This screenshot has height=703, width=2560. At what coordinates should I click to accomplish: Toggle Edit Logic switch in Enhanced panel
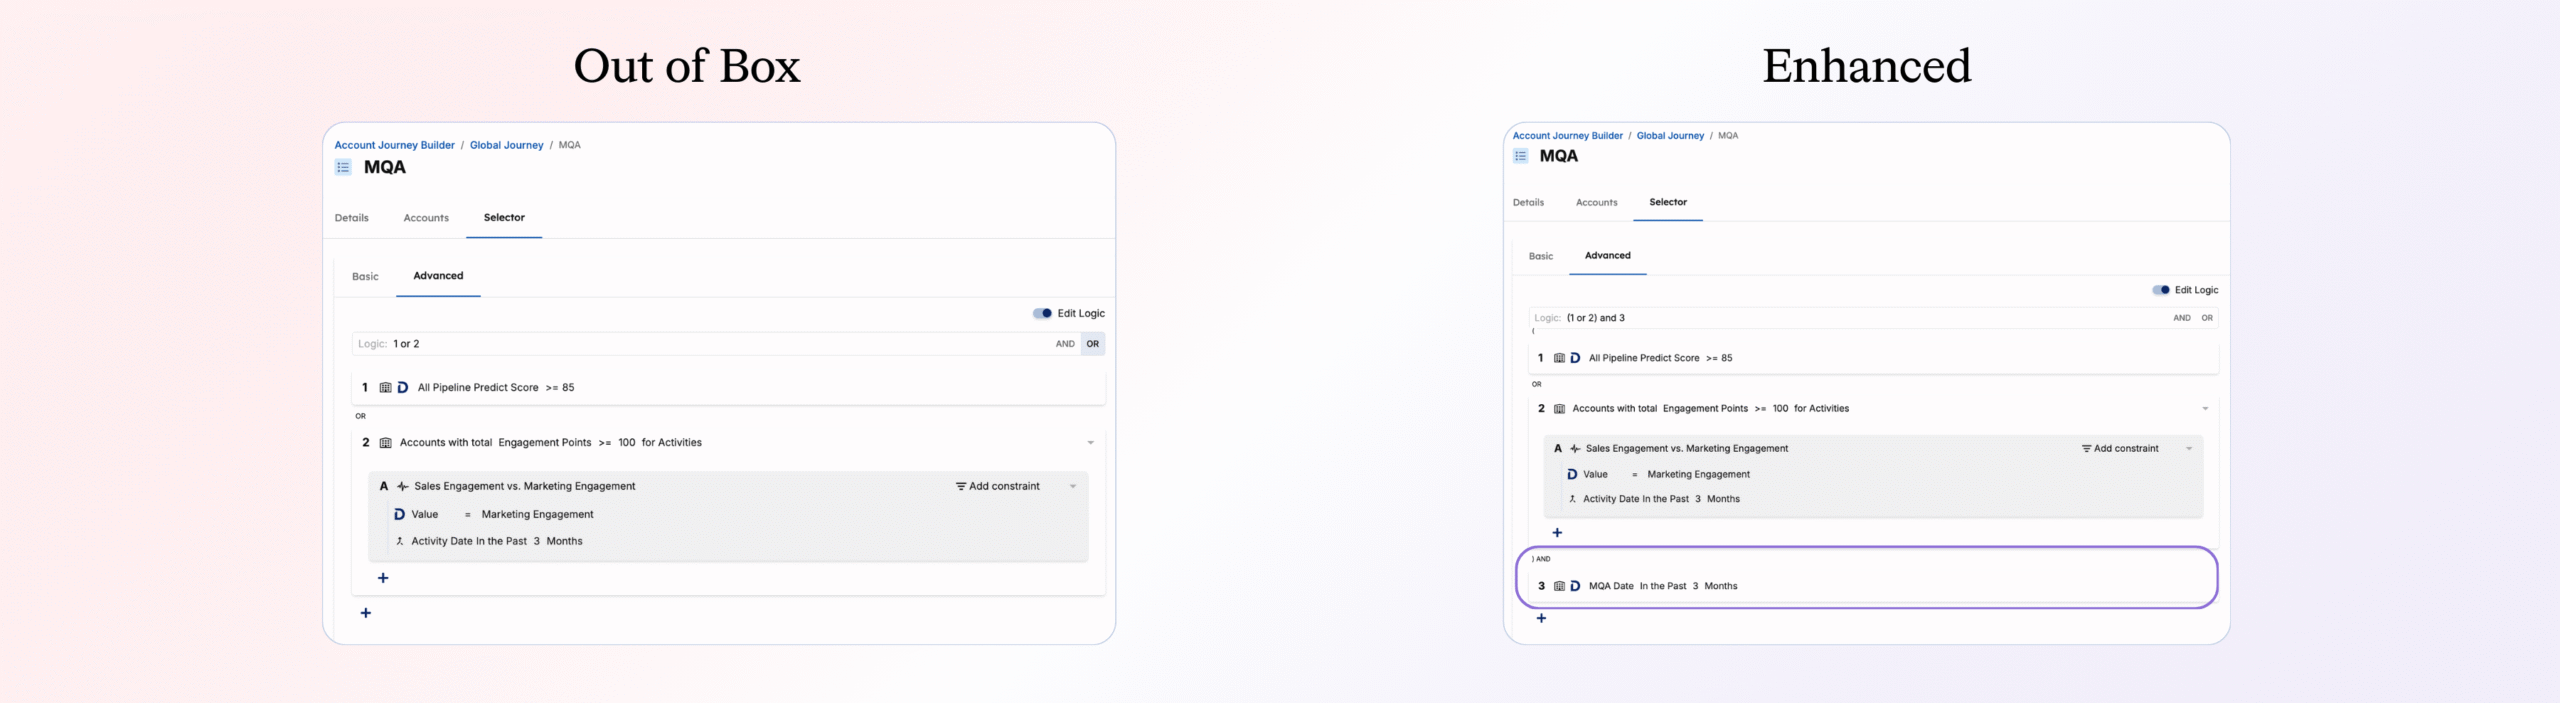(x=2161, y=290)
